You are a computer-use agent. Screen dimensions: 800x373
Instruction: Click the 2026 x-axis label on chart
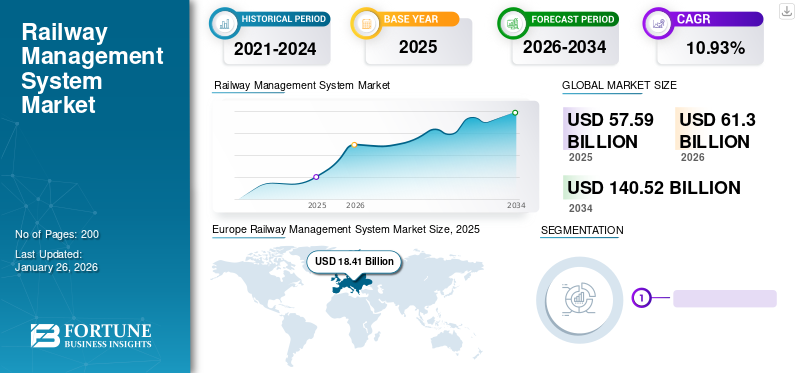pos(355,205)
